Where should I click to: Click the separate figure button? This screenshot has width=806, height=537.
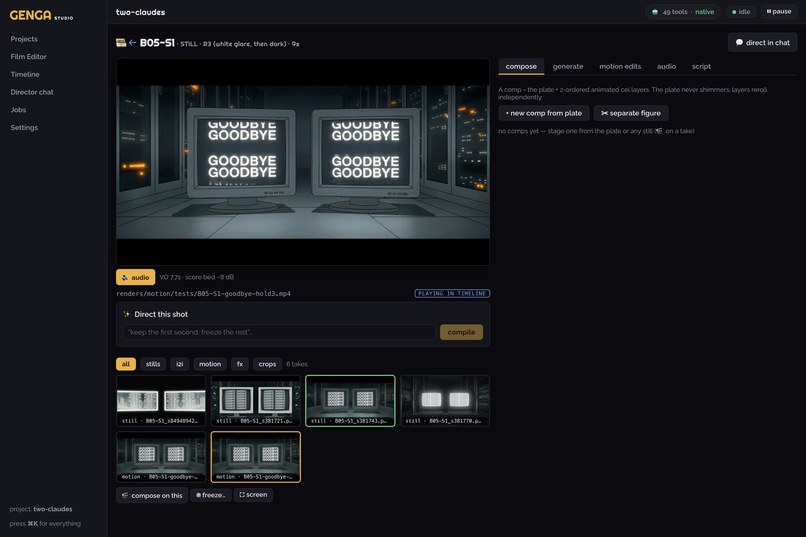[631, 113]
